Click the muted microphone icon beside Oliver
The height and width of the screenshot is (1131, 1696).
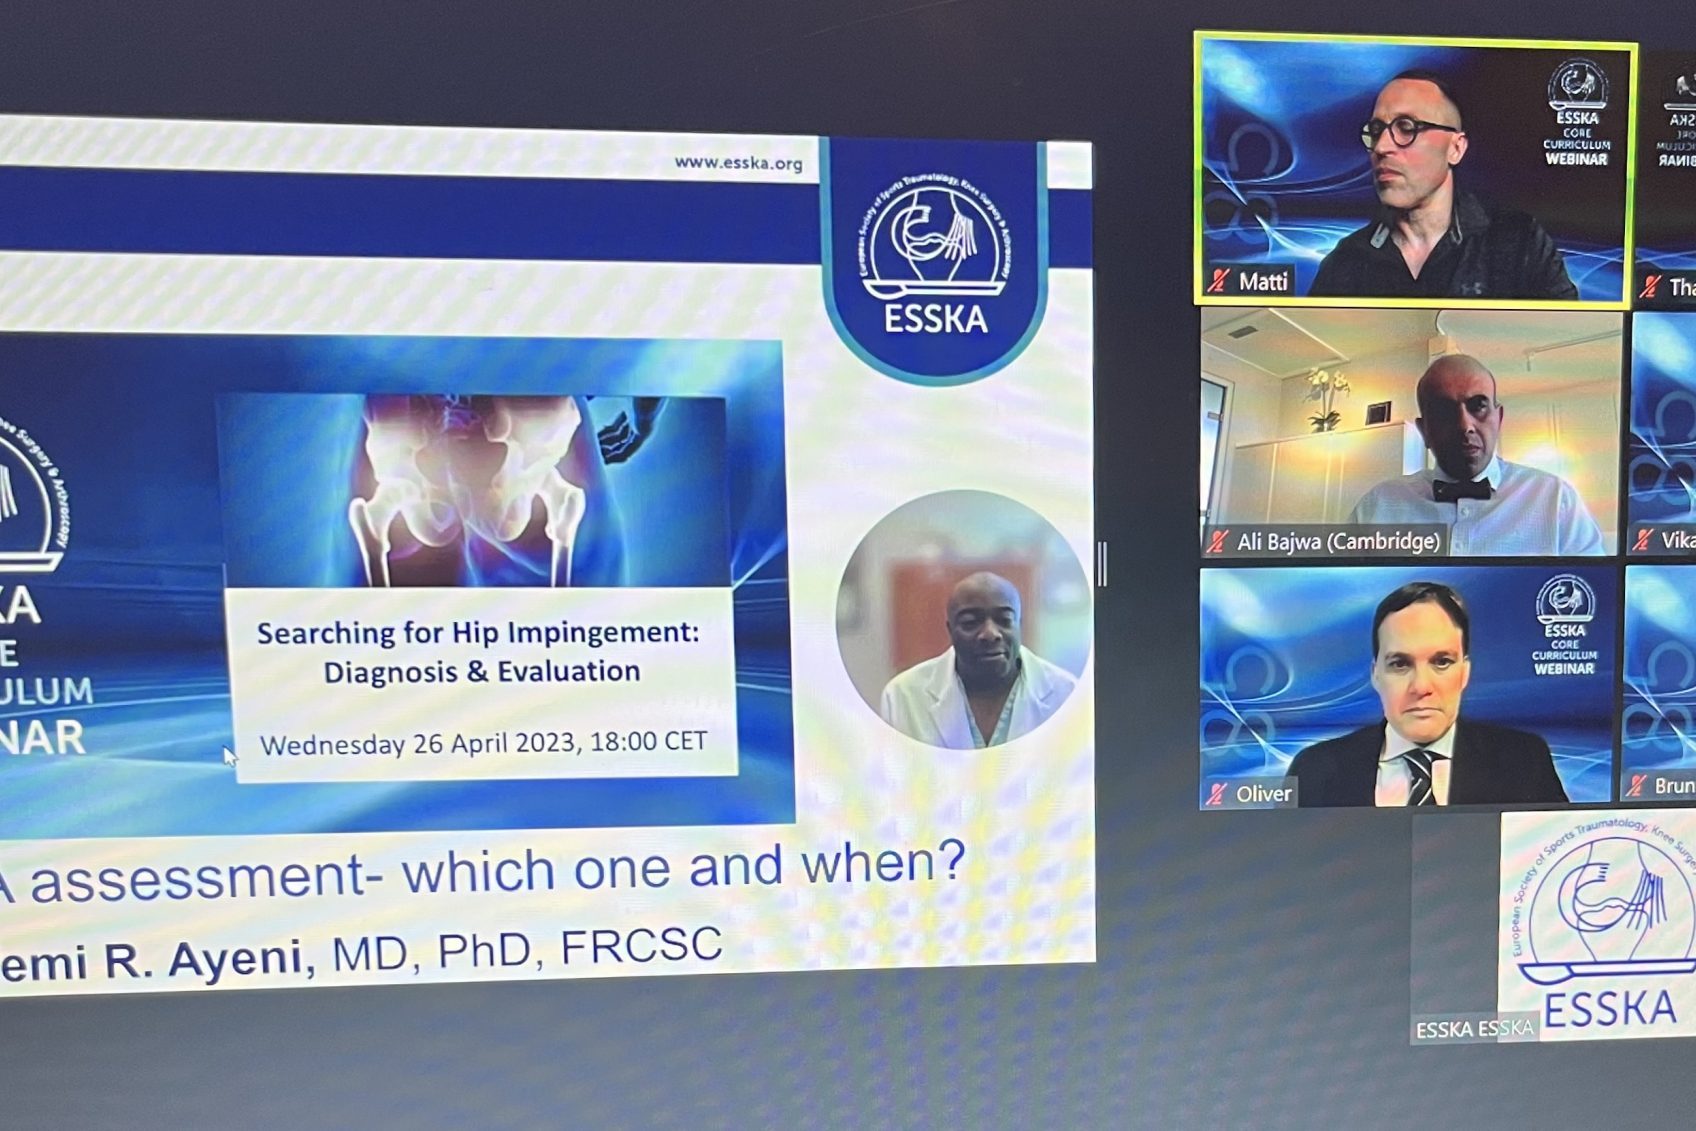pos(1216,794)
